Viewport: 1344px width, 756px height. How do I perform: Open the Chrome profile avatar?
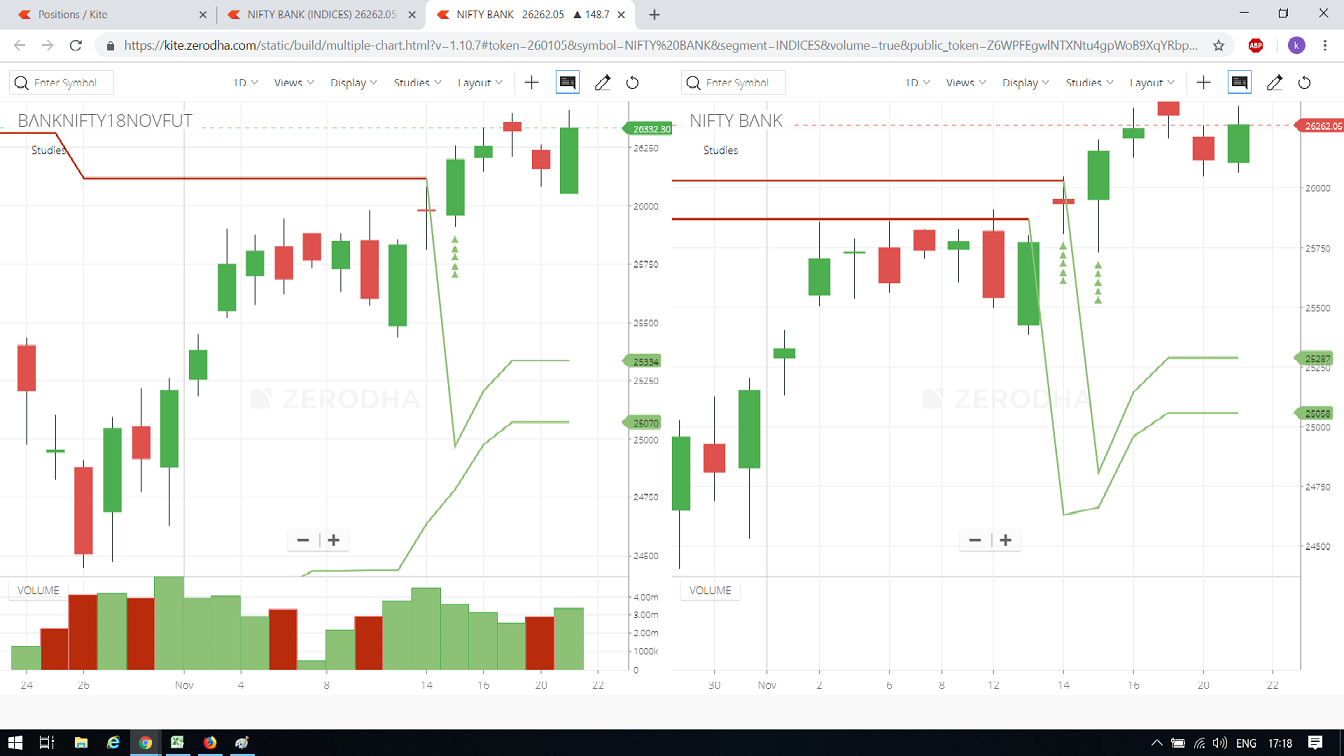click(1296, 45)
